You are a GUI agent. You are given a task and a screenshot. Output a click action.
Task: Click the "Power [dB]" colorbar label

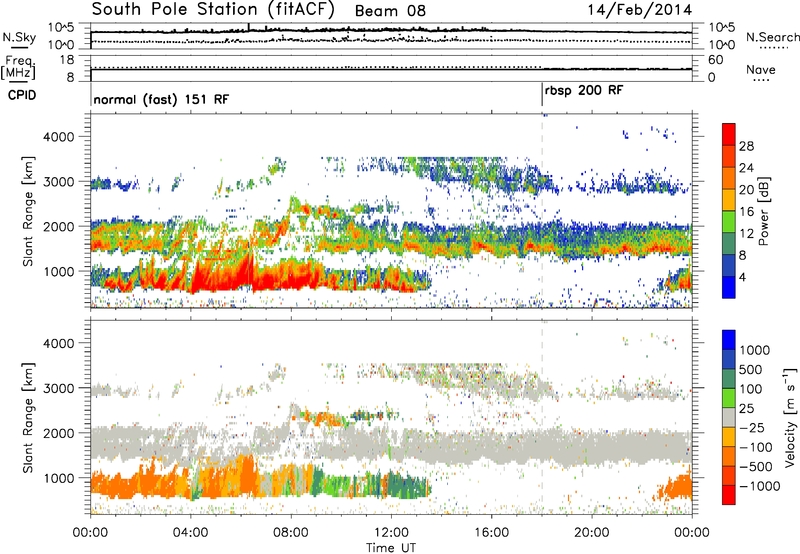click(764, 211)
